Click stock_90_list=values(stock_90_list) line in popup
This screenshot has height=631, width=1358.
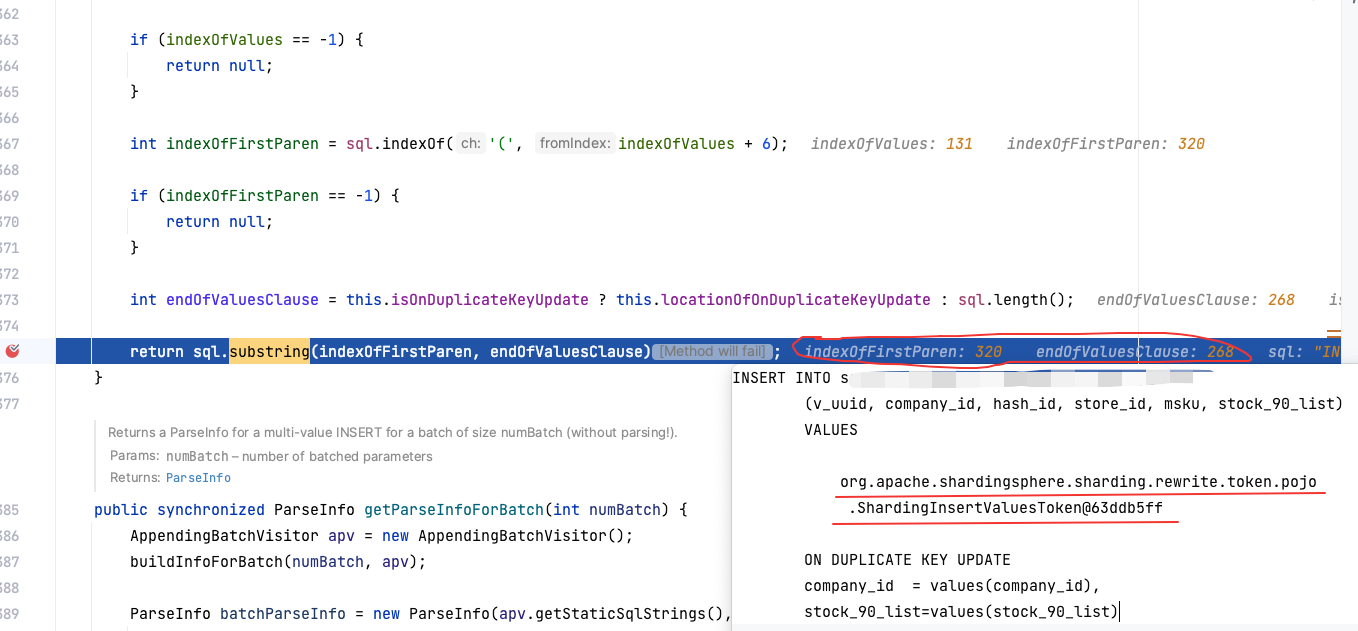pos(962,612)
